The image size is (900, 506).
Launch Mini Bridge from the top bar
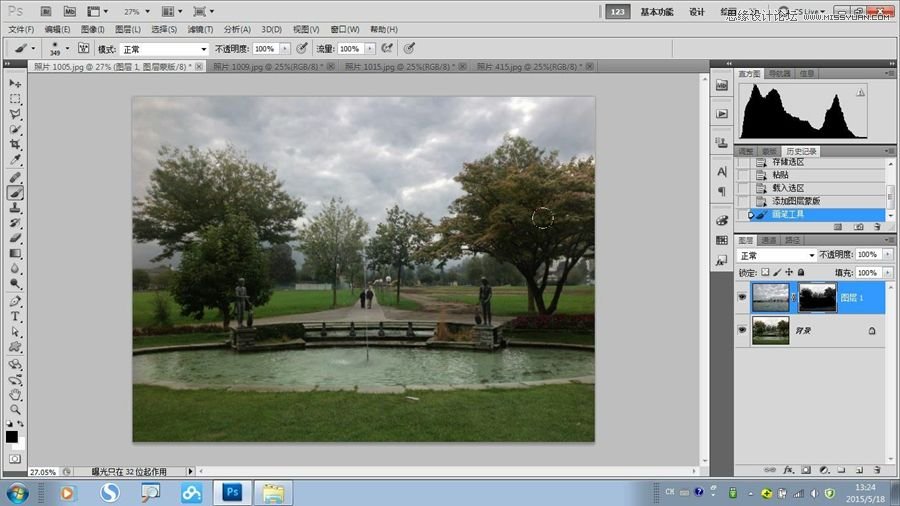pyautogui.click(x=69, y=11)
